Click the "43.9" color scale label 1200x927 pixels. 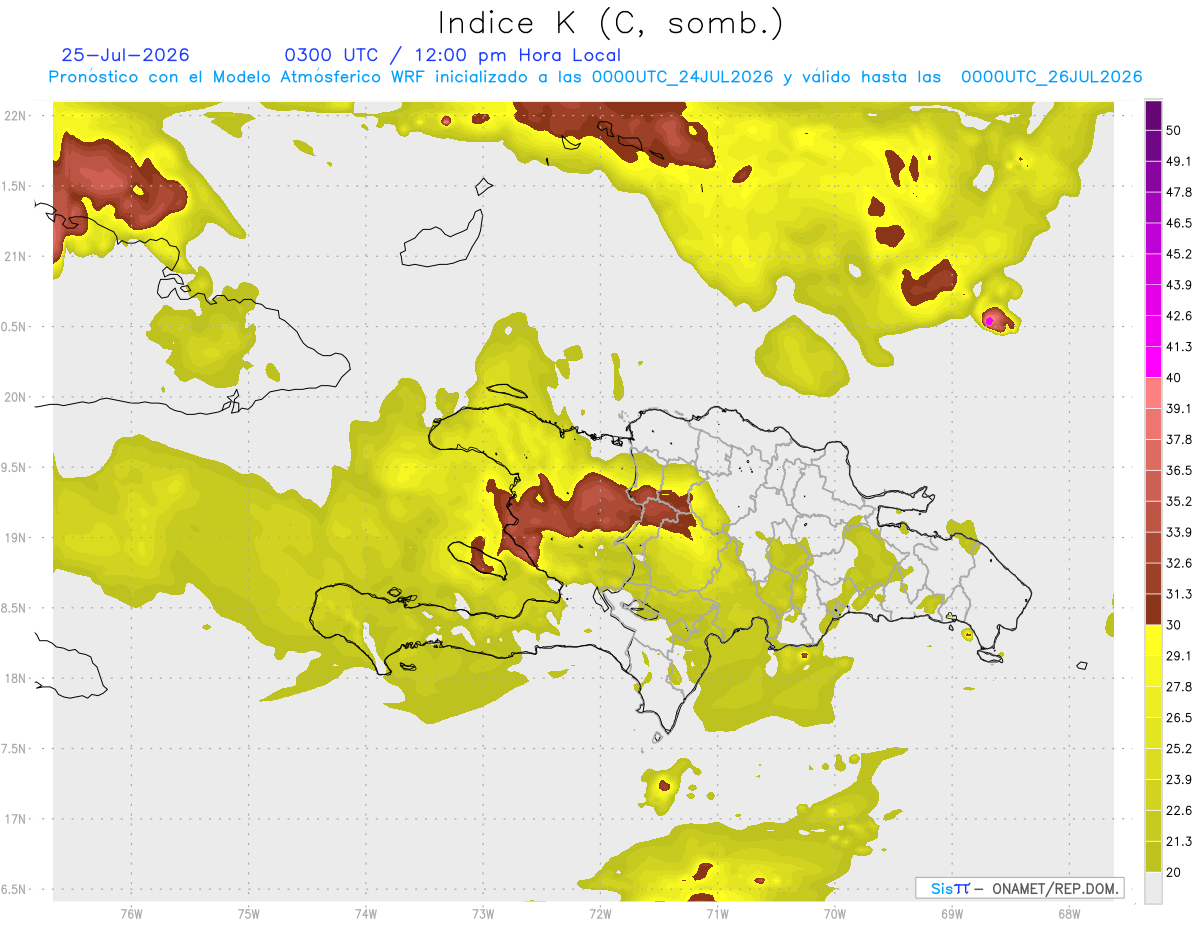point(1179,285)
